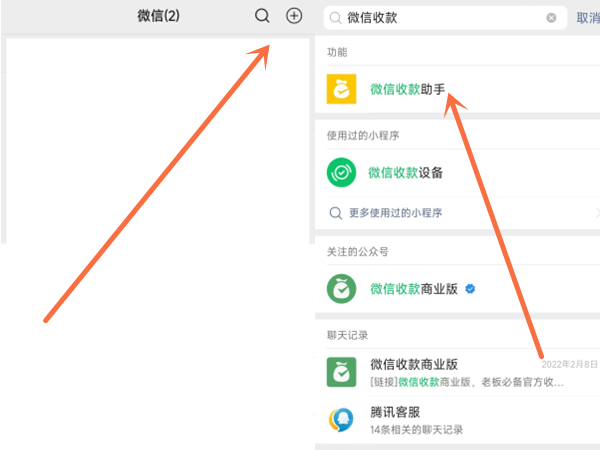Click the magnifier icon next to 更多使用过的小程序
The height and width of the screenshot is (450, 600).
pyautogui.click(x=336, y=213)
